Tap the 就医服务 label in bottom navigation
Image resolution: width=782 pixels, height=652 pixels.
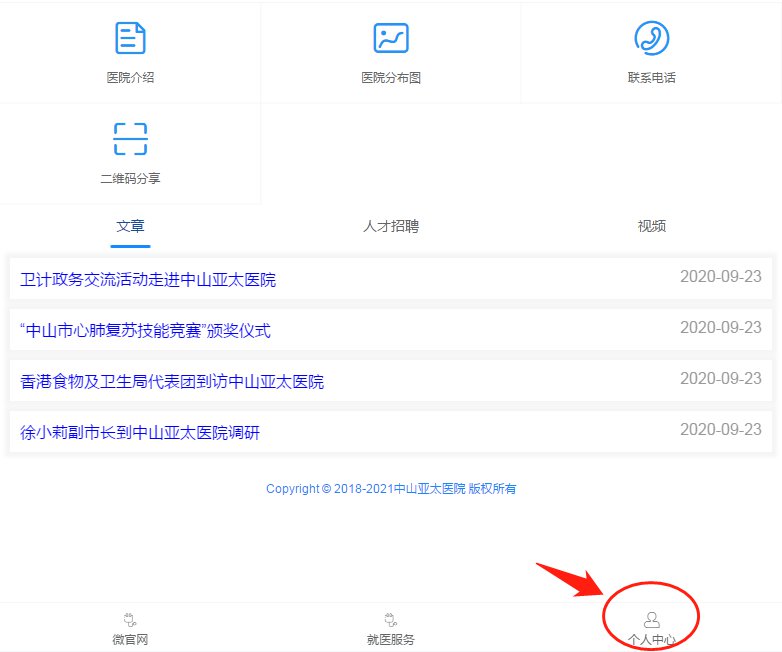(x=391, y=639)
